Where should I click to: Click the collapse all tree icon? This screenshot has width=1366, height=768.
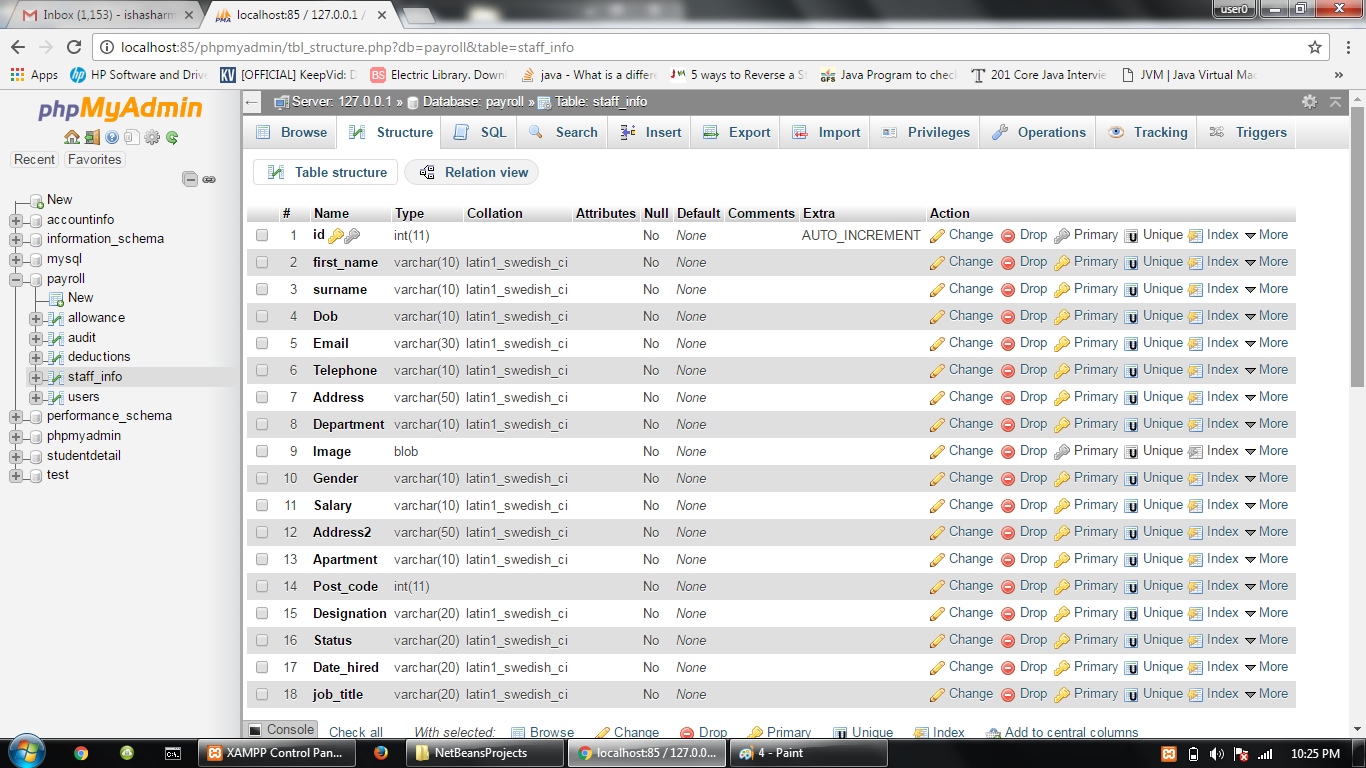pos(190,179)
